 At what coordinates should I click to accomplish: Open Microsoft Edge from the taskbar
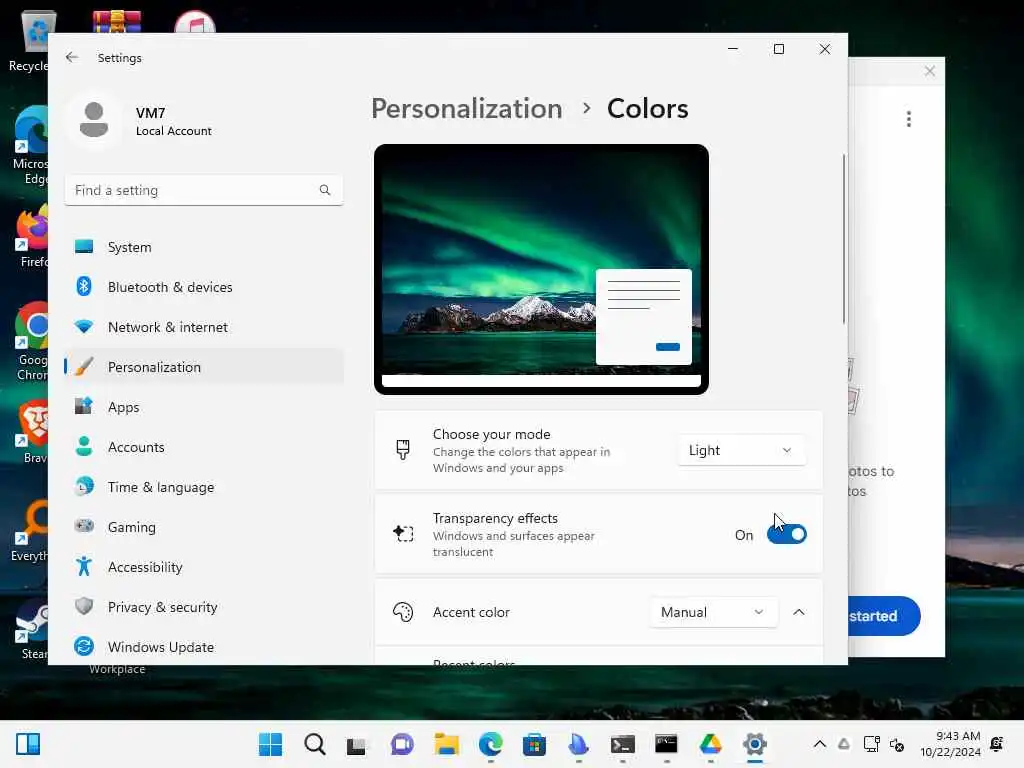(x=490, y=744)
